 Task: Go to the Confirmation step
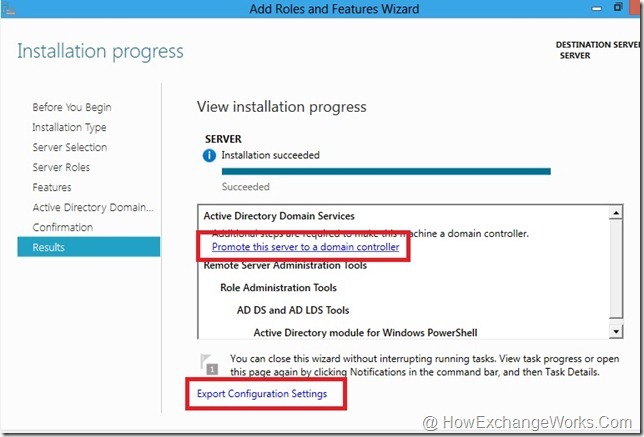[x=62, y=227]
